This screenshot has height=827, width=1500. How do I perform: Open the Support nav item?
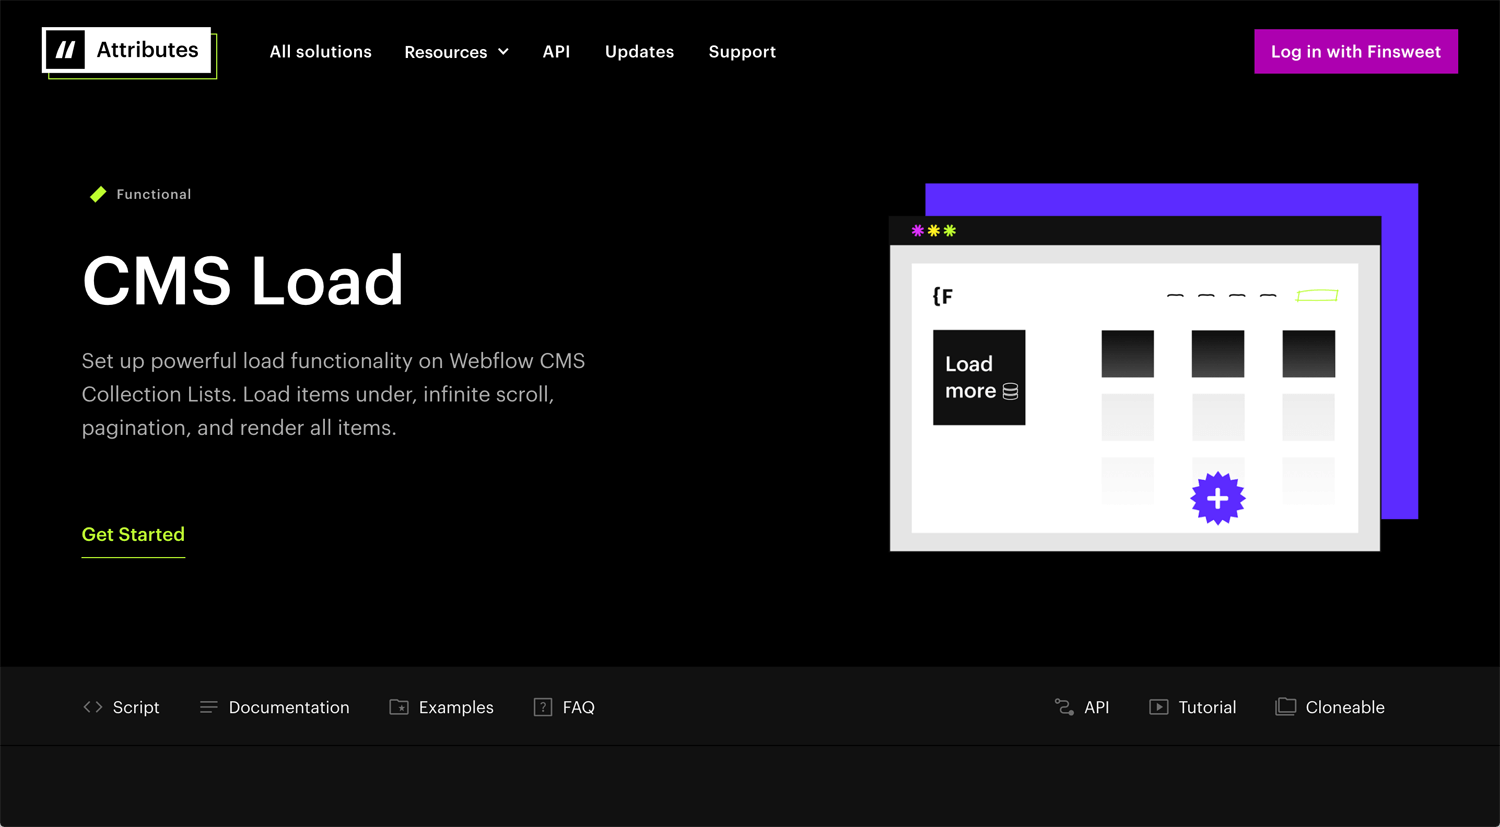(742, 51)
